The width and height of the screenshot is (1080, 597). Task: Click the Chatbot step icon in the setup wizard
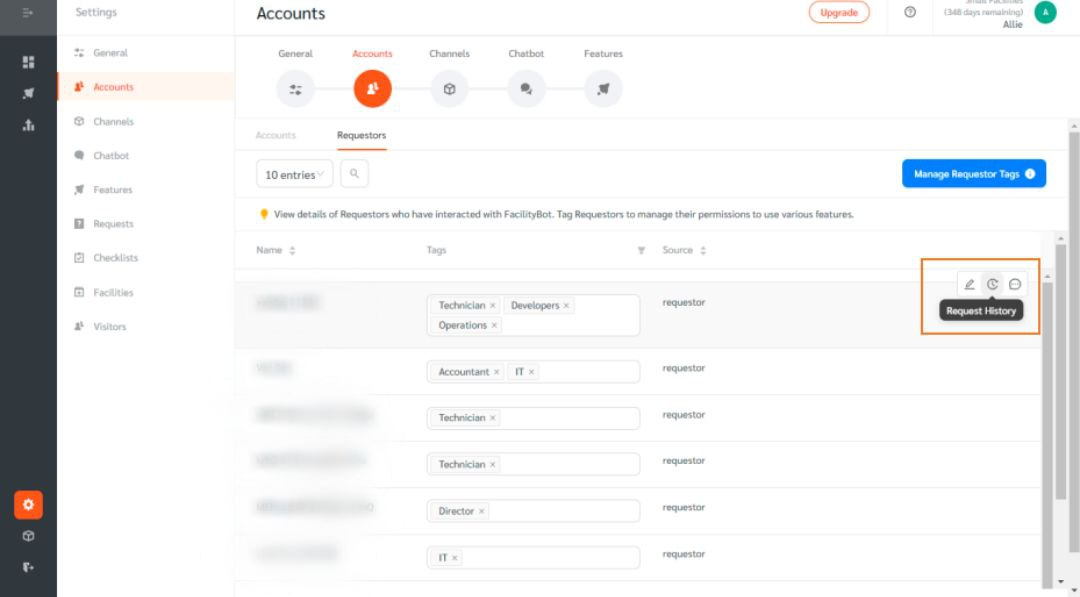(x=526, y=88)
